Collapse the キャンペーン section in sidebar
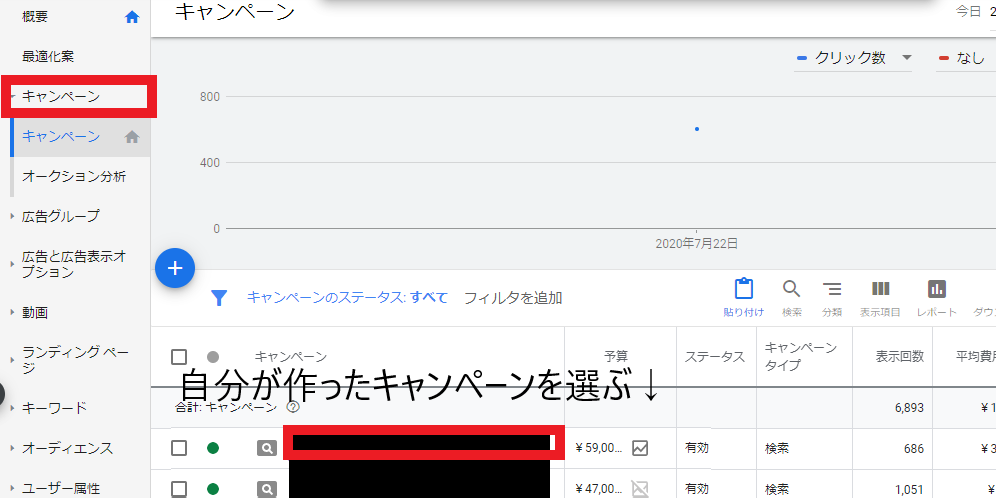Viewport: 996px width, 498px height. click(61, 97)
